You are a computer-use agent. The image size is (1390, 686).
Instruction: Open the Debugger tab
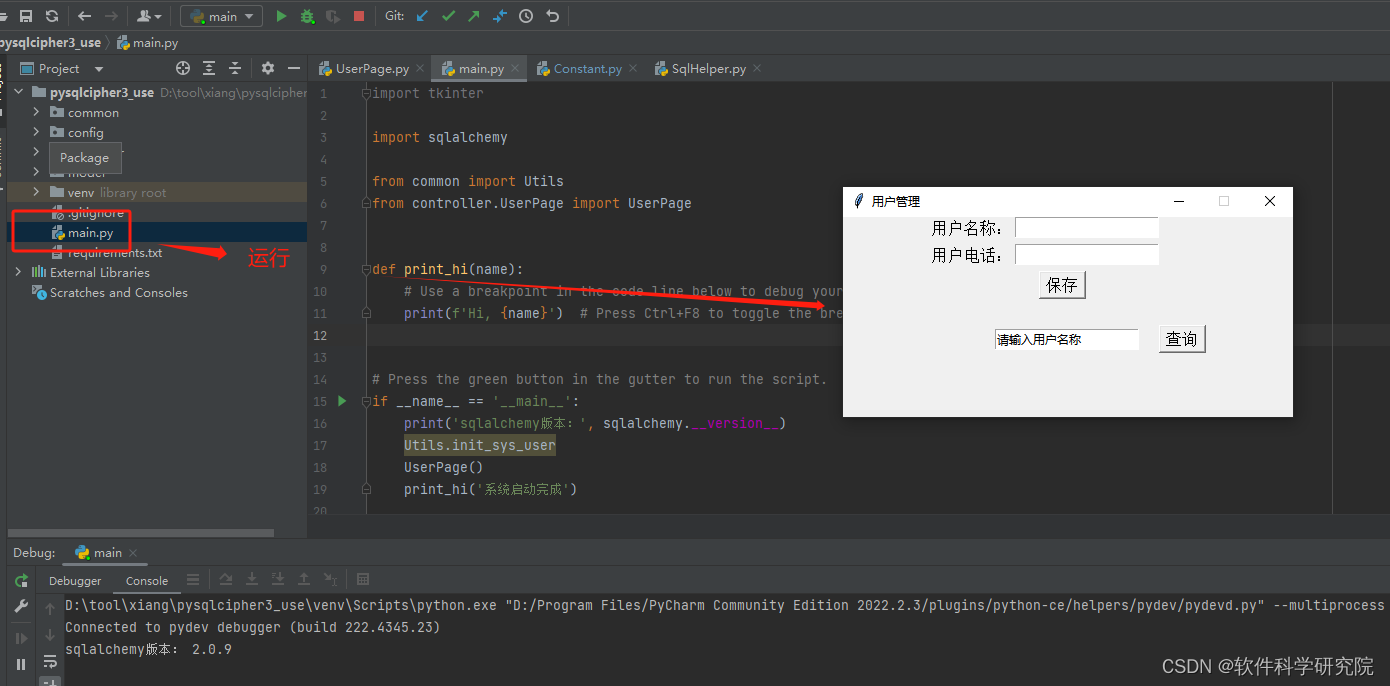(75, 581)
